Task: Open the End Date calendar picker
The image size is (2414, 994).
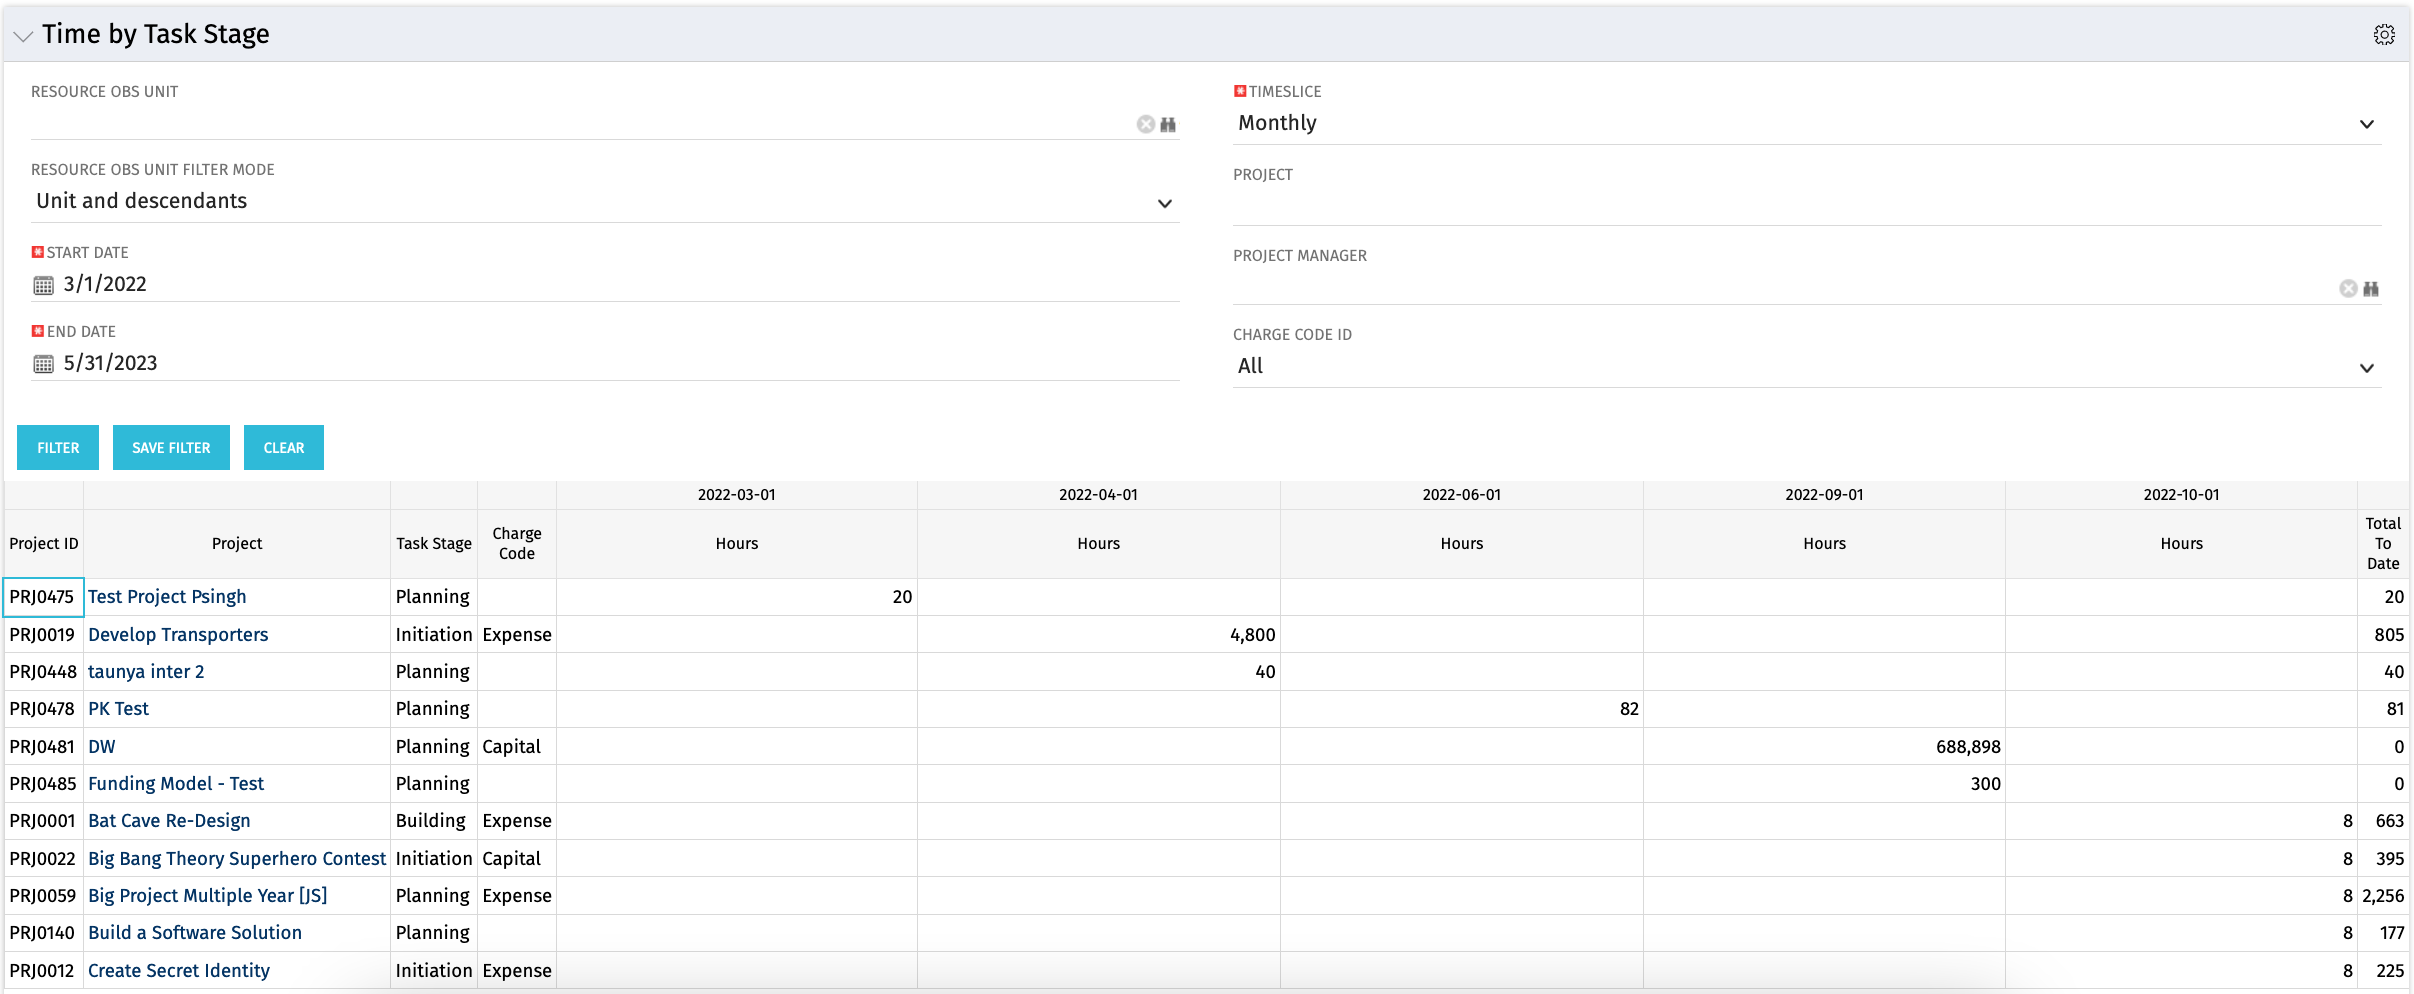Action: pos(42,364)
